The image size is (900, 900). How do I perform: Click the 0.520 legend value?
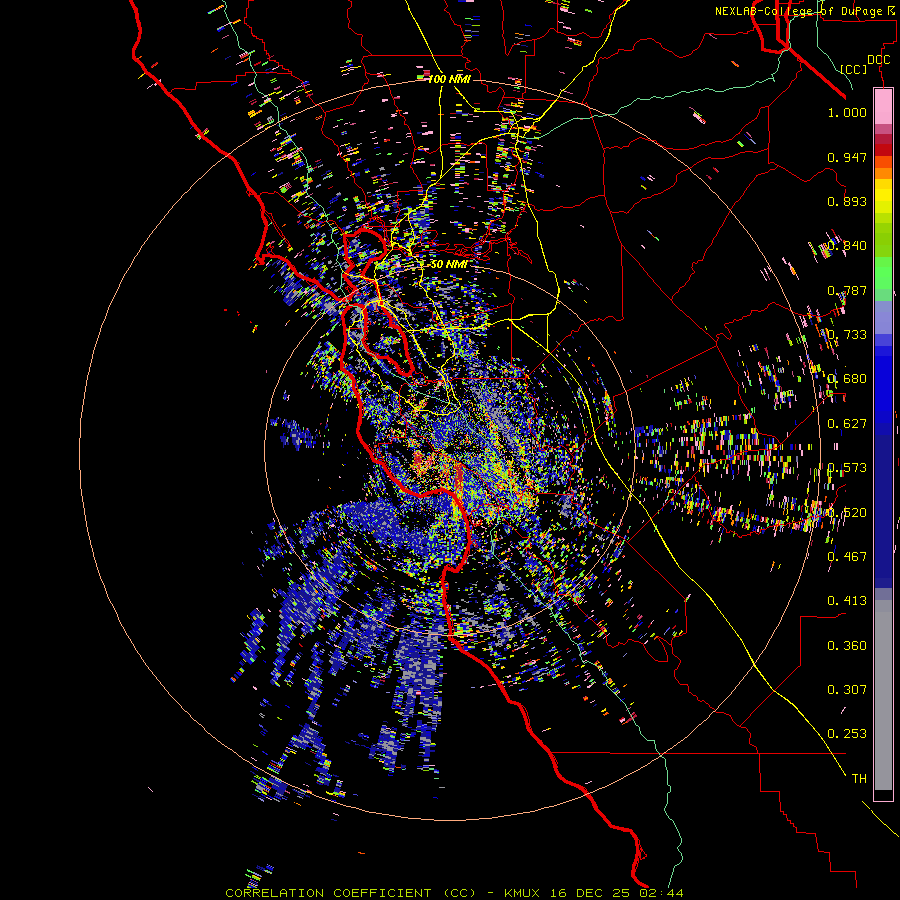coord(847,513)
